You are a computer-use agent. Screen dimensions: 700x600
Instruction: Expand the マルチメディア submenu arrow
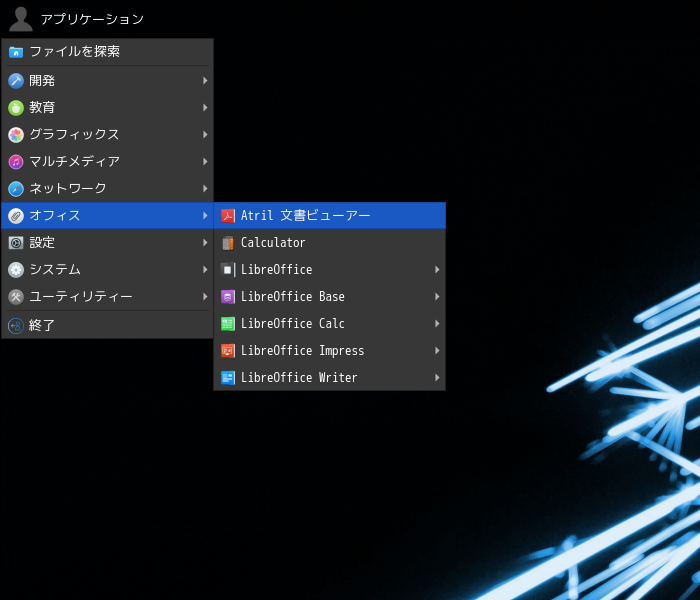tap(205, 162)
